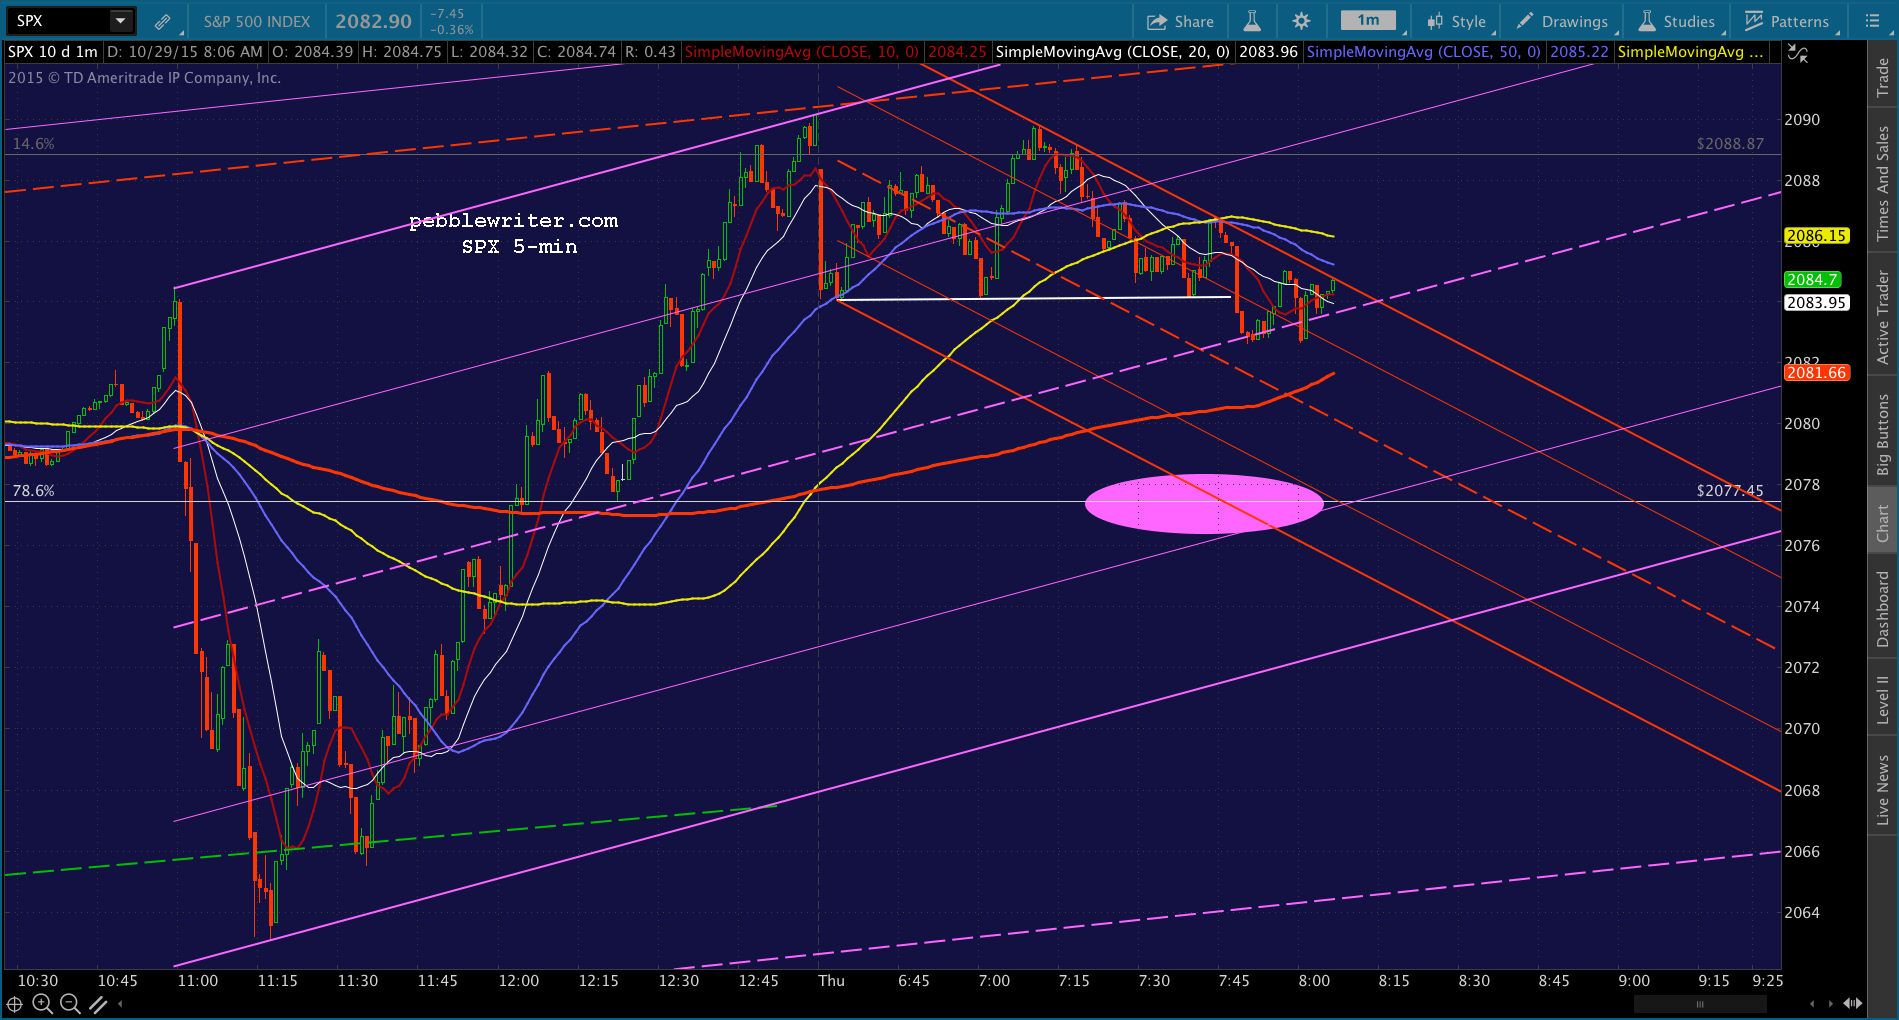This screenshot has height=1020, width=1899.
Task: Select the drawing lines tool icon
Action: point(98,1004)
